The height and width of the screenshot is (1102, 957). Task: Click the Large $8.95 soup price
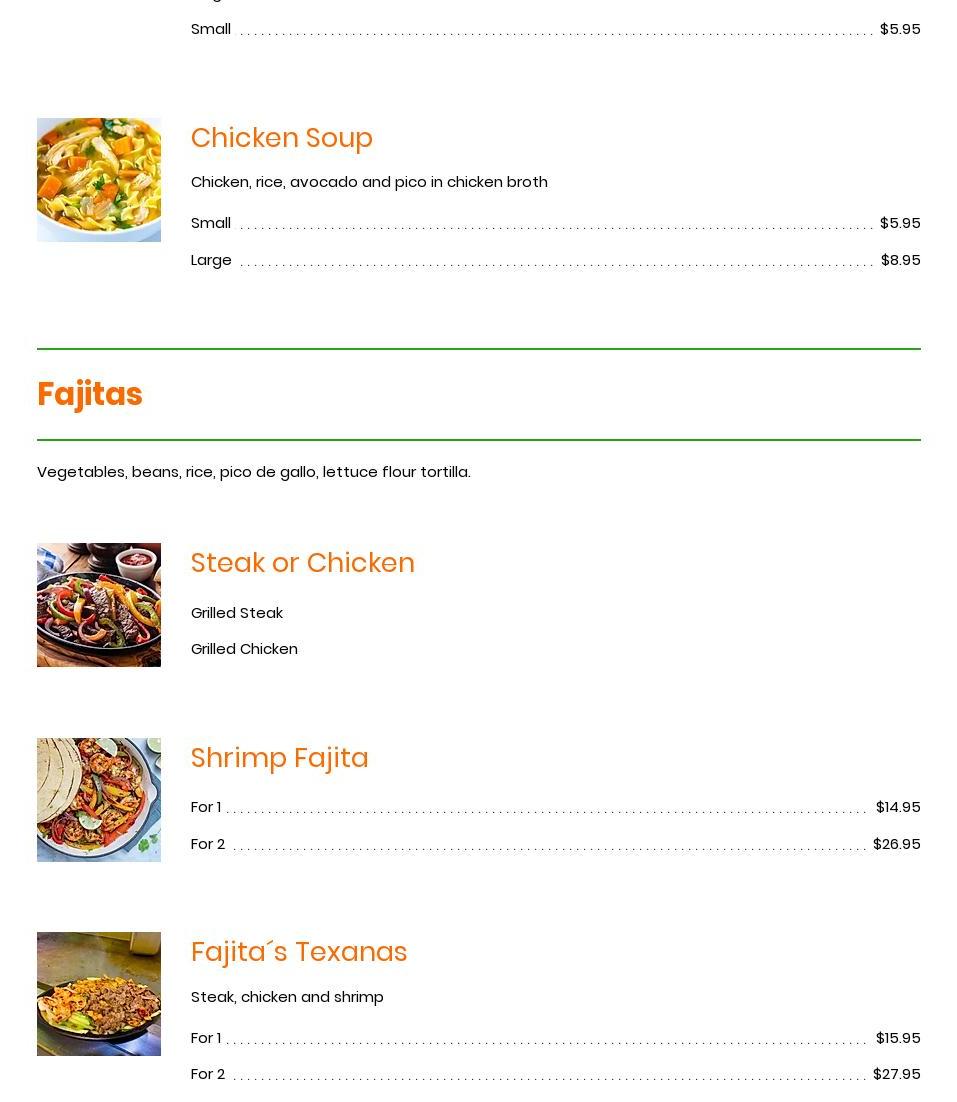[x=900, y=260]
